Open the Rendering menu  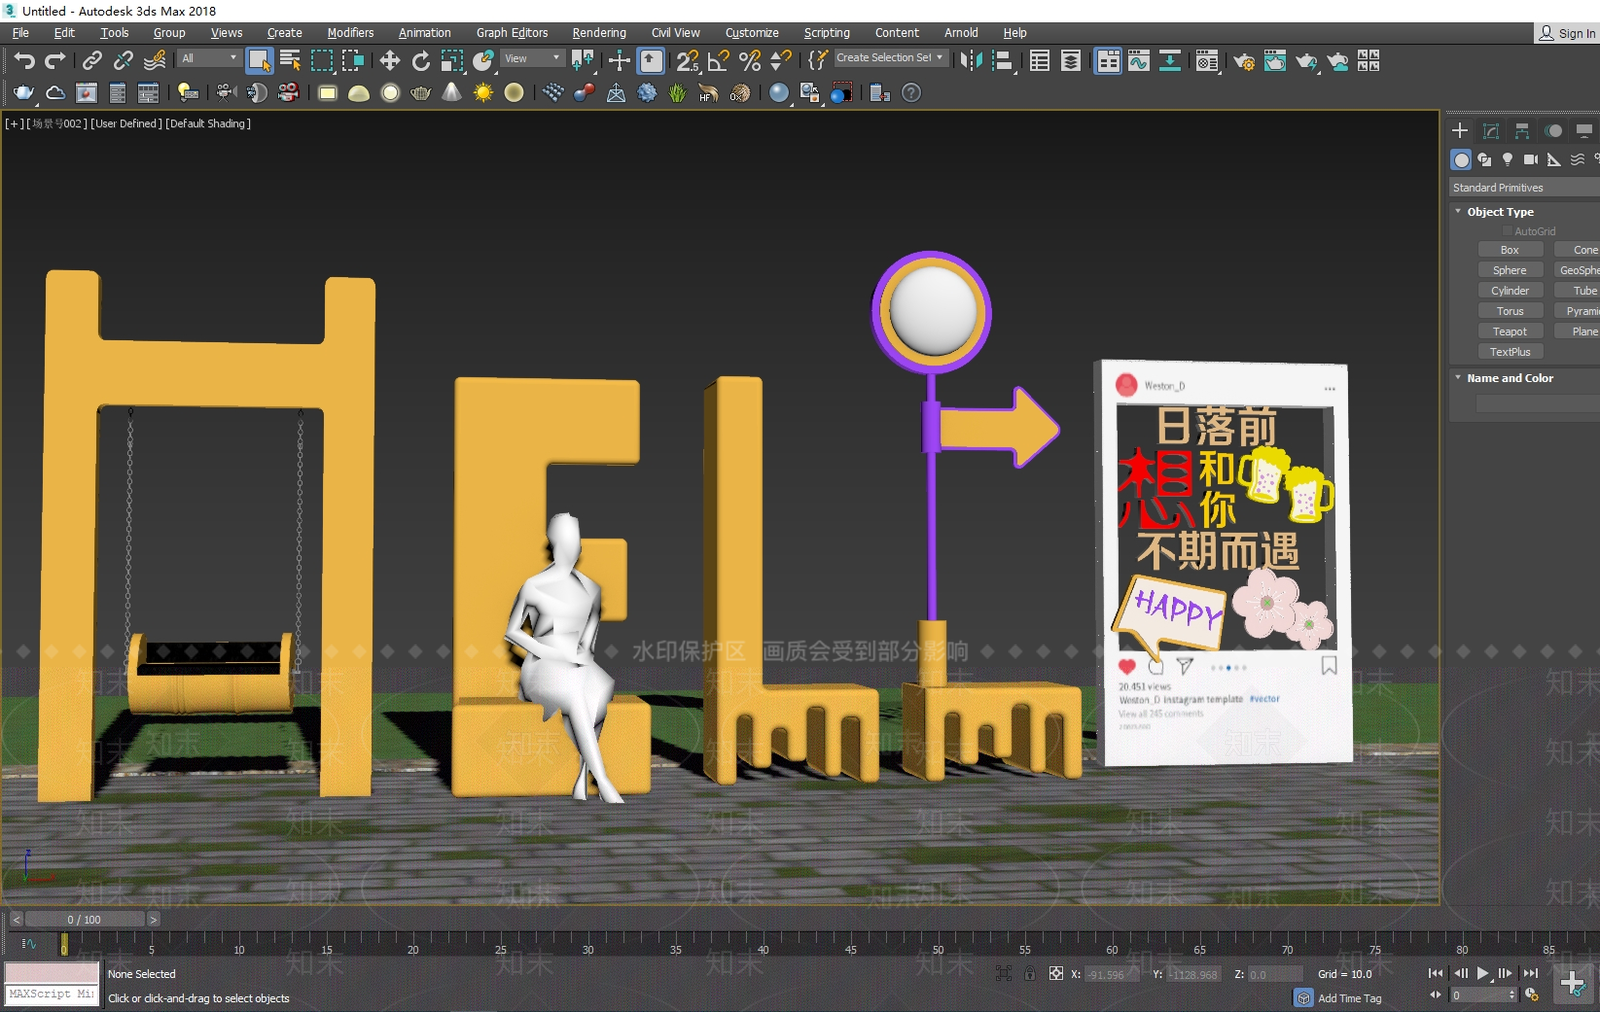(x=599, y=33)
